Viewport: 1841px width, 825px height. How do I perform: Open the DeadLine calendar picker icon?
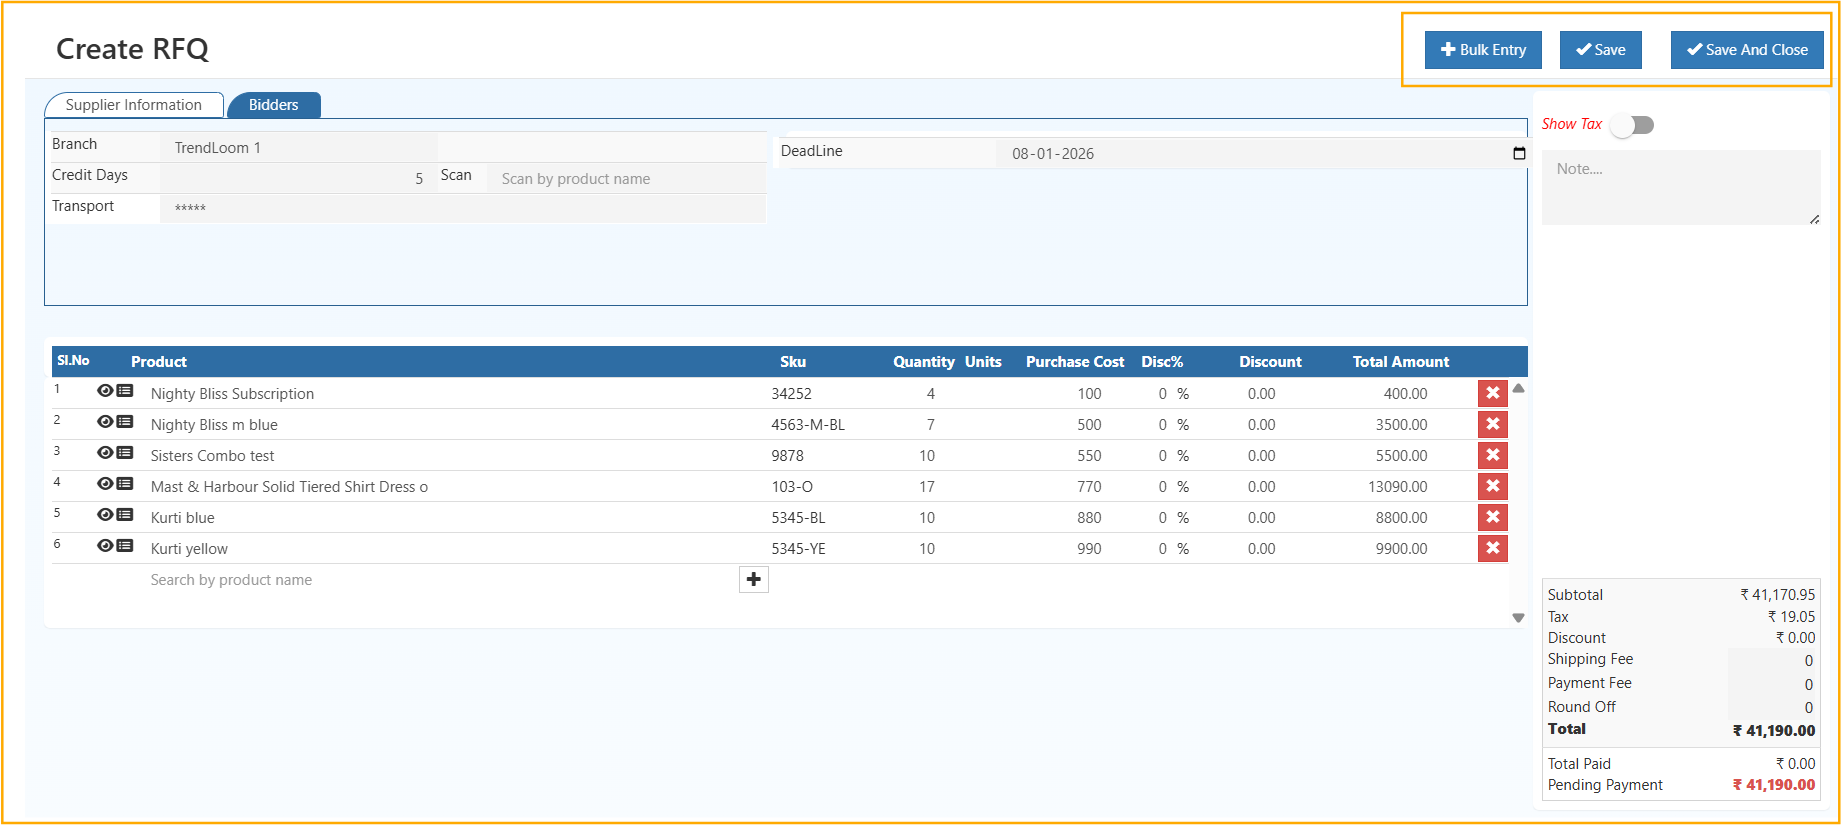click(x=1519, y=153)
